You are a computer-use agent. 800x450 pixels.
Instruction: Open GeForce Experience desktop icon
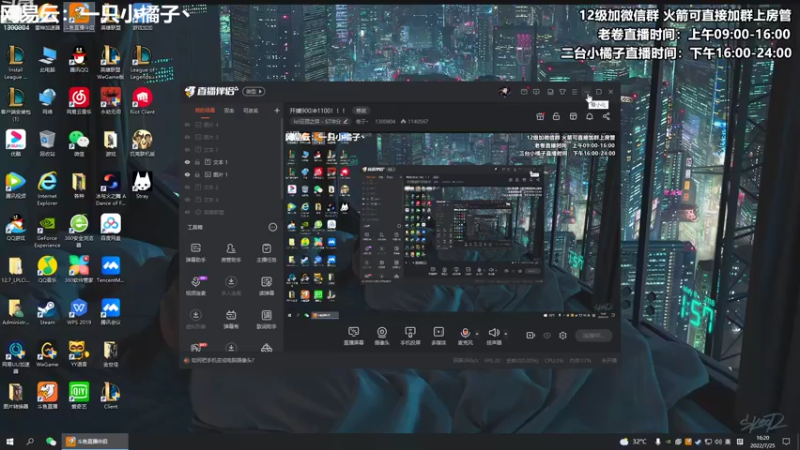click(47, 231)
